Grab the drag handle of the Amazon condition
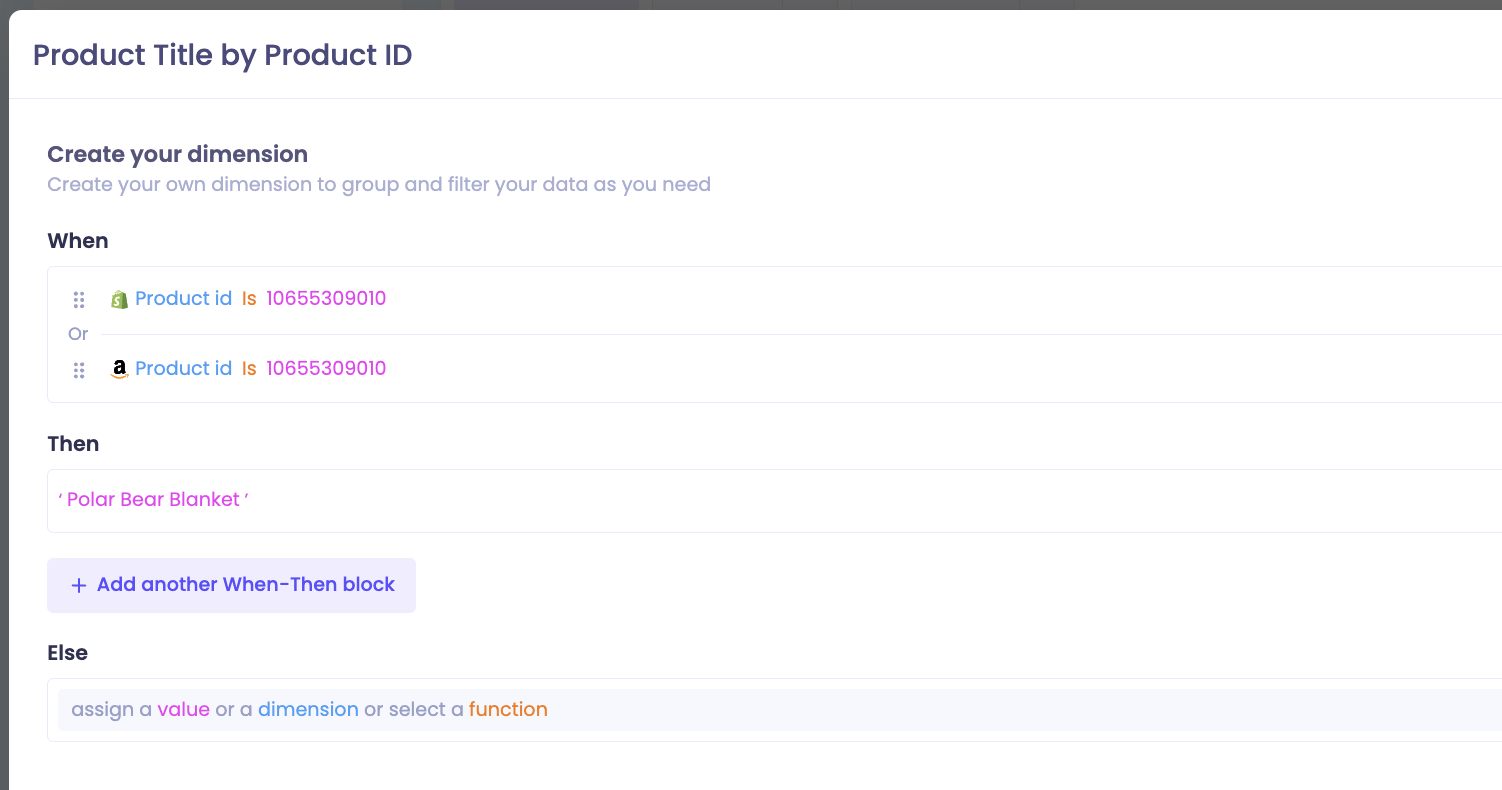Image resolution: width=1502 pixels, height=790 pixels. 79,370
